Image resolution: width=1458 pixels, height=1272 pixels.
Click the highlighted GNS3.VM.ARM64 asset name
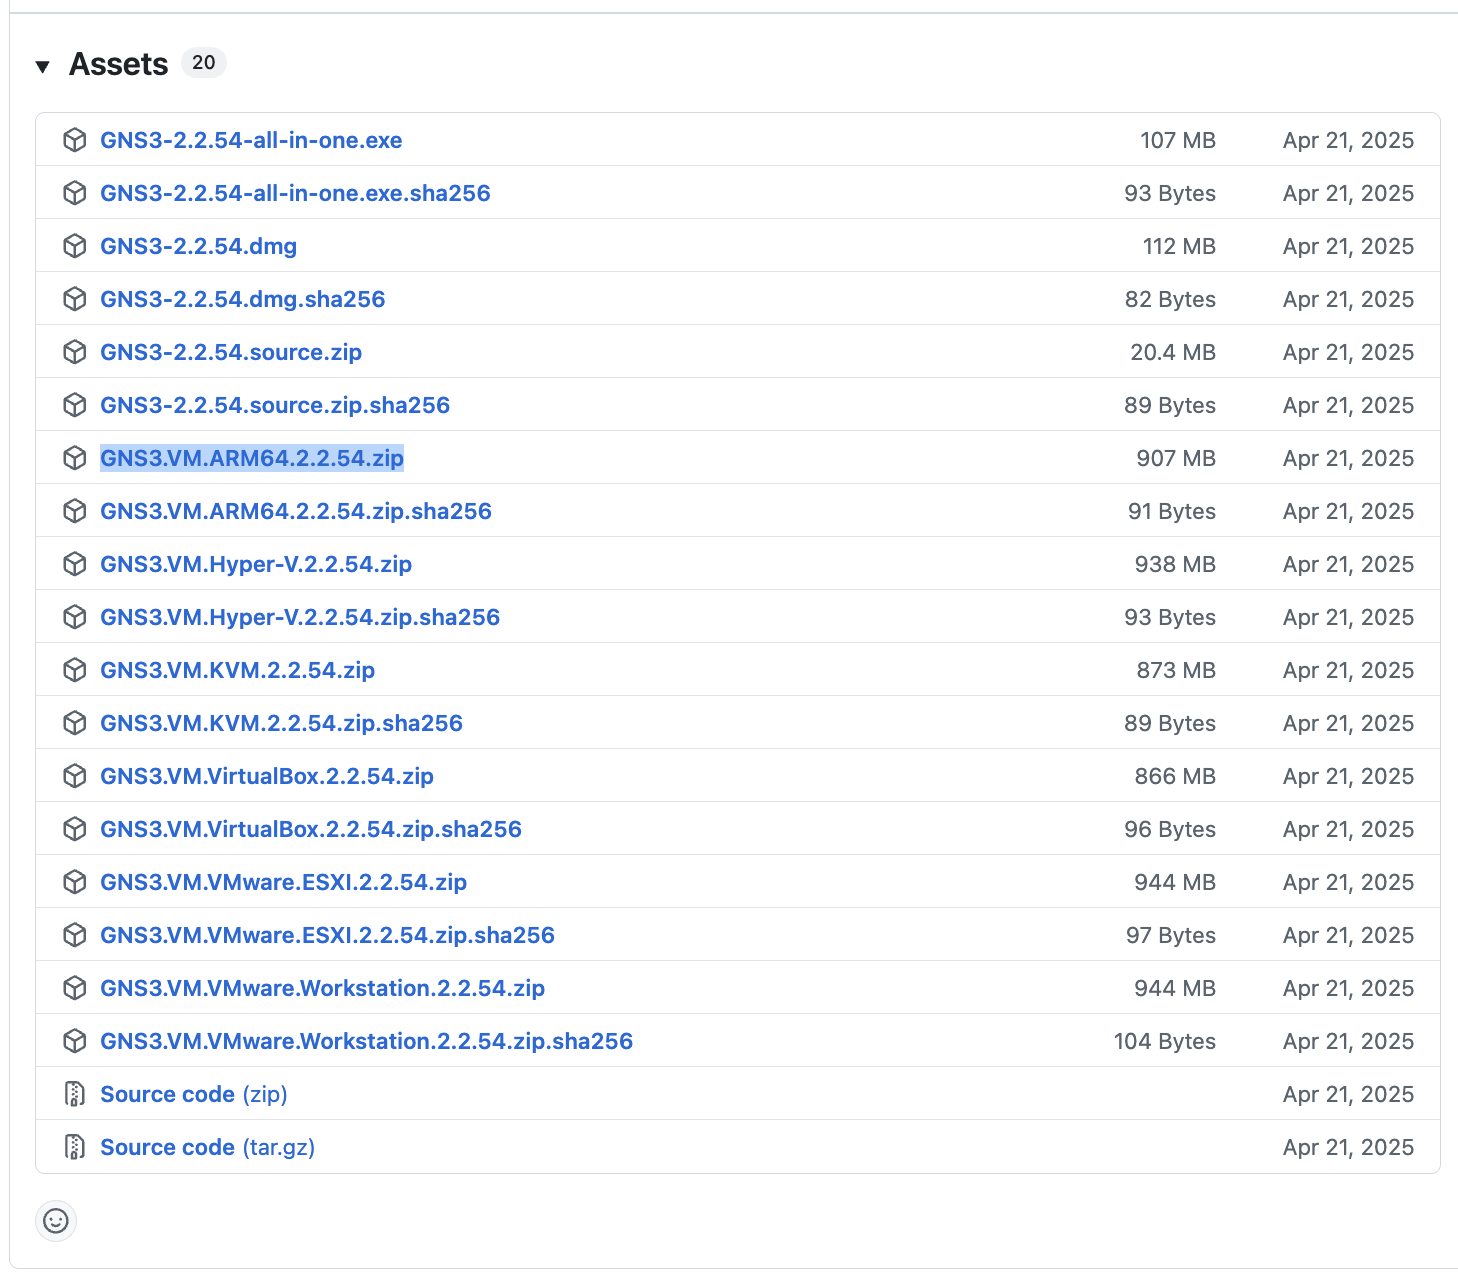[252, 458]
